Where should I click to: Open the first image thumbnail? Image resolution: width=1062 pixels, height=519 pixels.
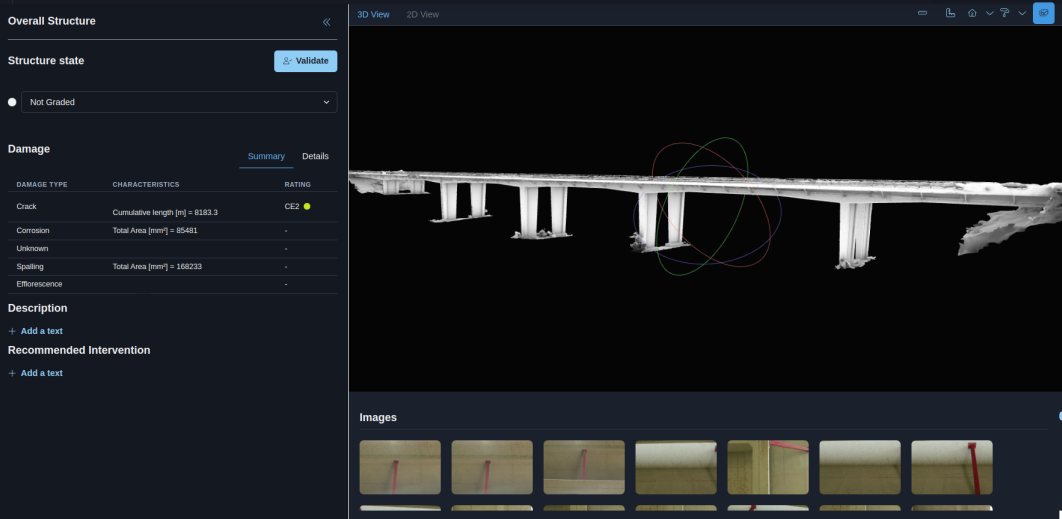click(x=400, y=467)
